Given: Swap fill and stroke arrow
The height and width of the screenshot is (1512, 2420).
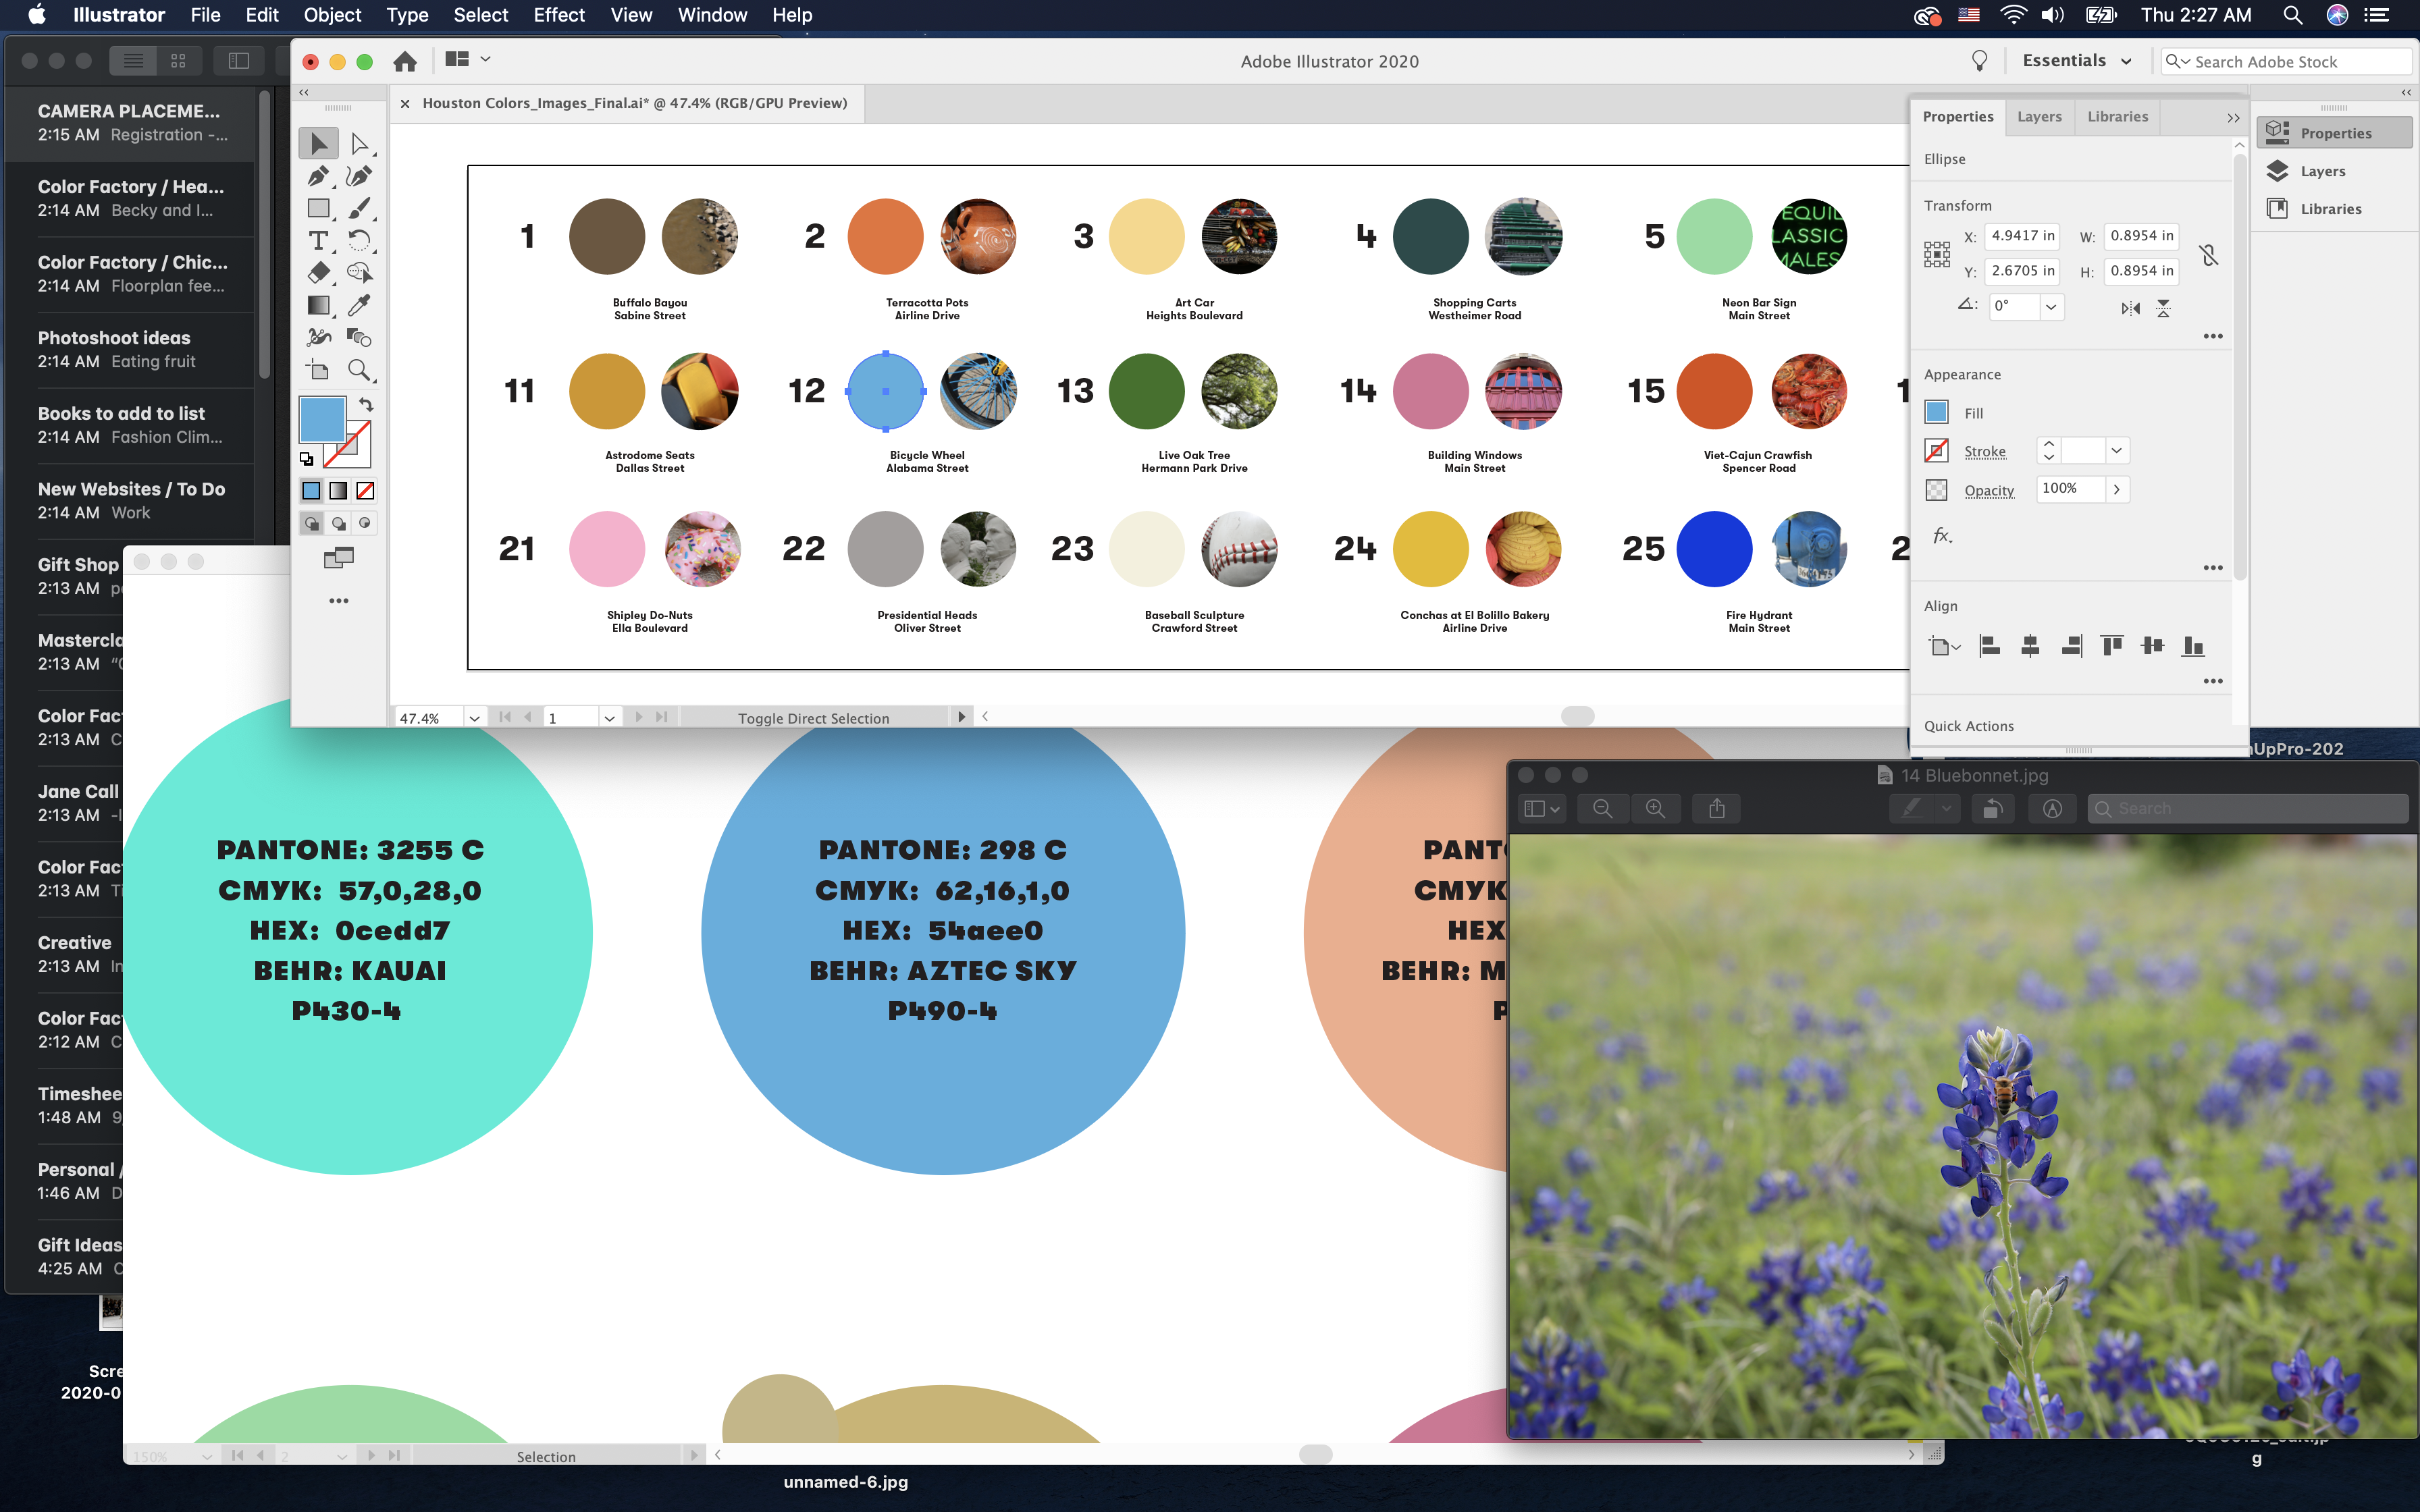Looking at the screenshot, I should [x=366, y=405].
